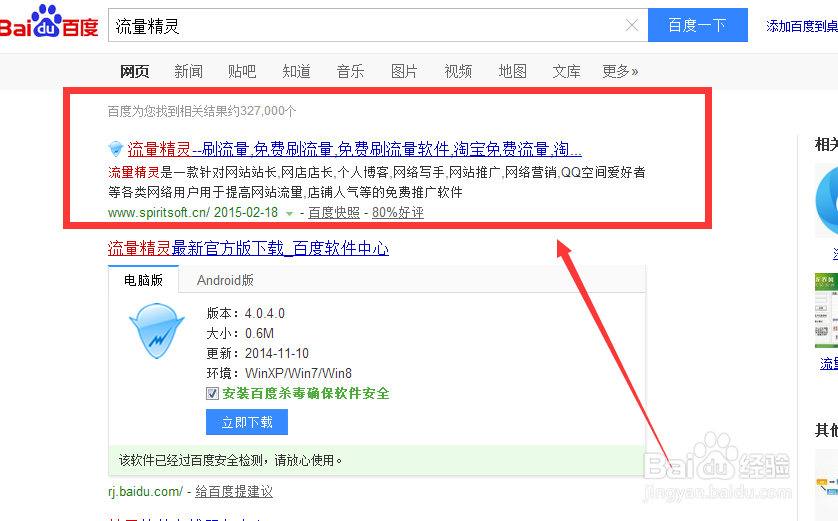Screen dimensions: 838x521
Task: Click the 环境: WinXP/Win7/Win8 text
Action: pos(279,373)
